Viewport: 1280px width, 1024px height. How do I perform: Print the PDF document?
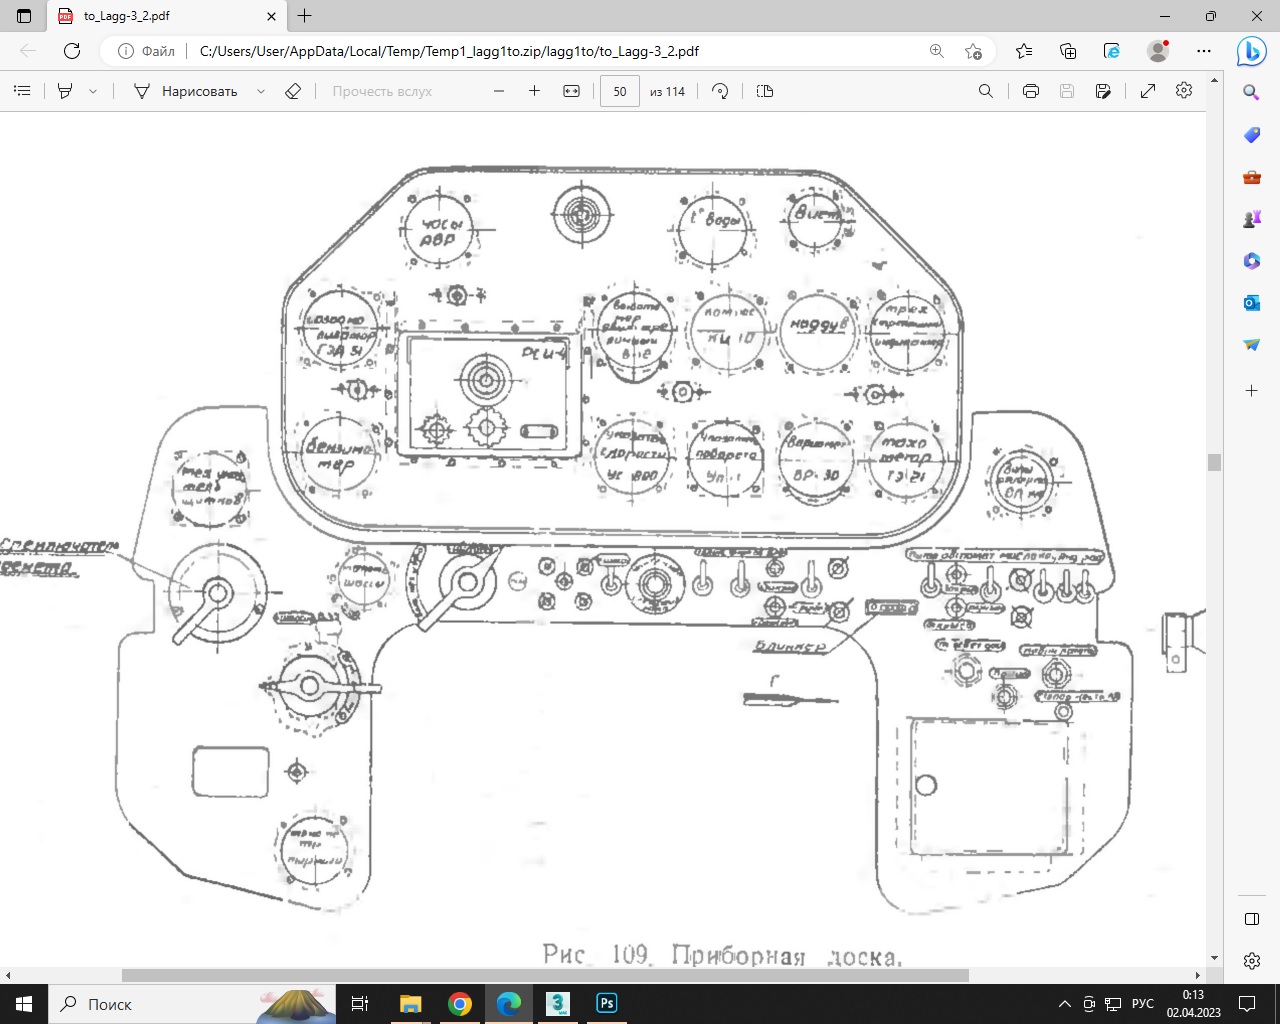point(1031,91)
